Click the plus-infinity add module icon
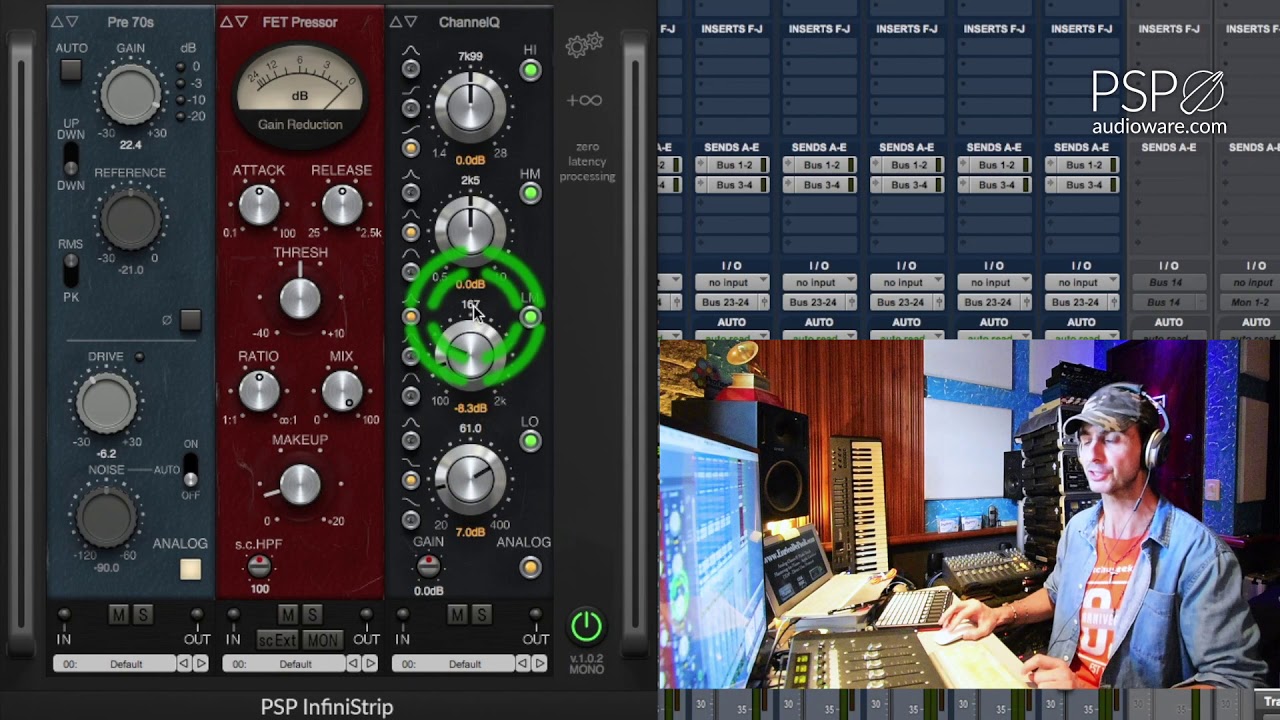Viewport: 1280px width, 720px height. tap(584, 100)
